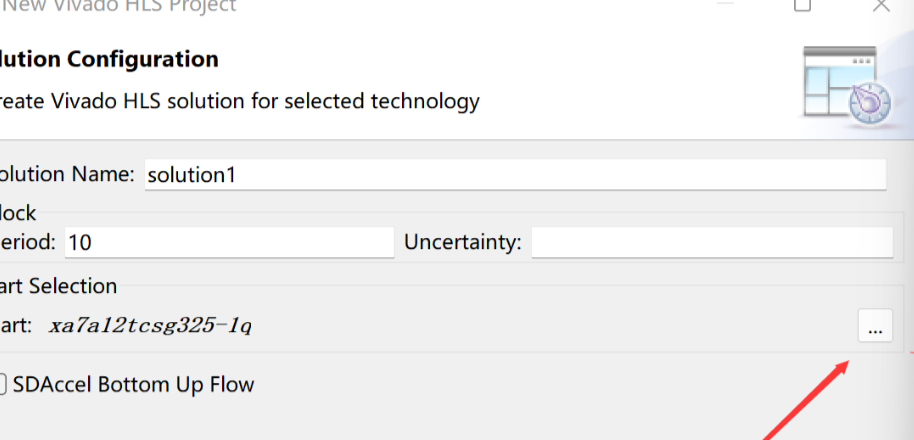Open part browser with the ellipsis button
914x440 pixels.
pyautogui.click(x=875, y=325)
